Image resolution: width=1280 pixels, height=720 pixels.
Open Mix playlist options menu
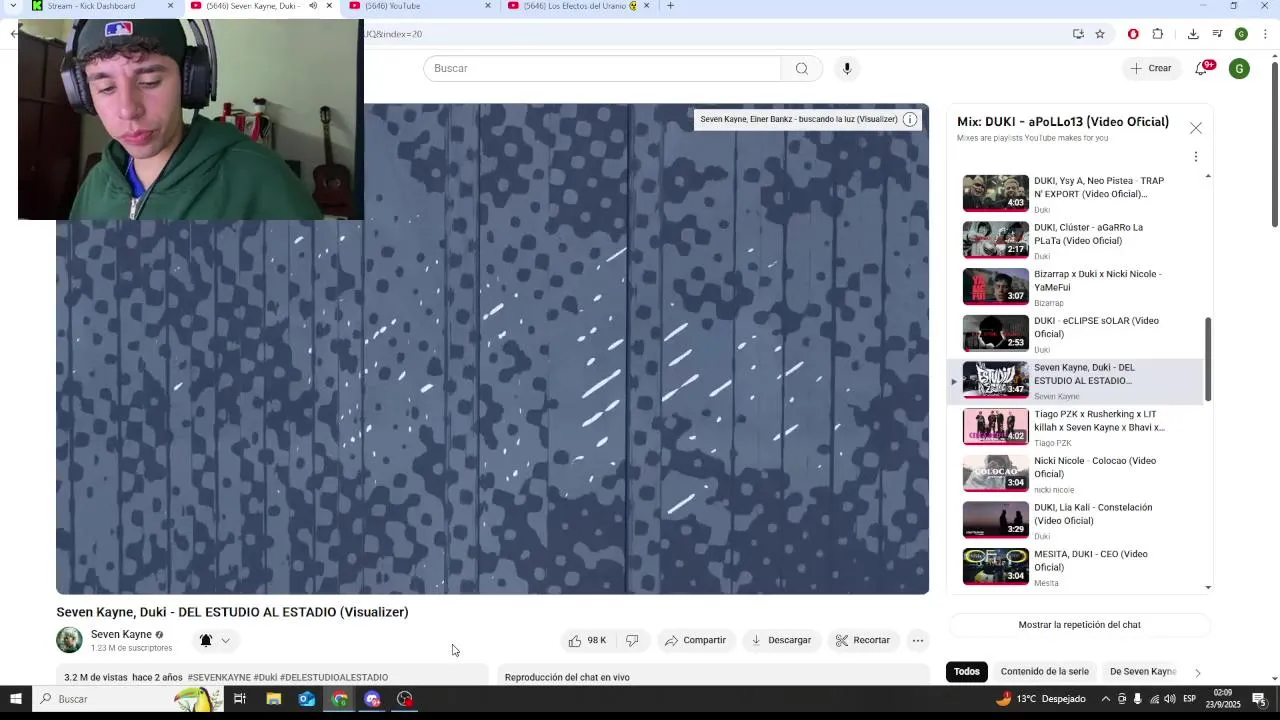coord(1195,157)
